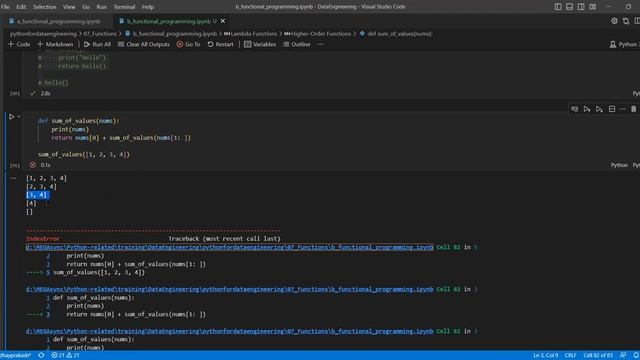Toggle secondary side bar layout icon

click(581, 7)
